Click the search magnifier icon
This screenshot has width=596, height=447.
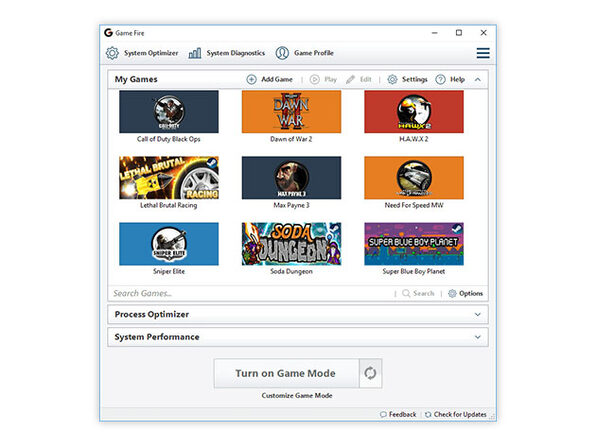coord(406,293)
